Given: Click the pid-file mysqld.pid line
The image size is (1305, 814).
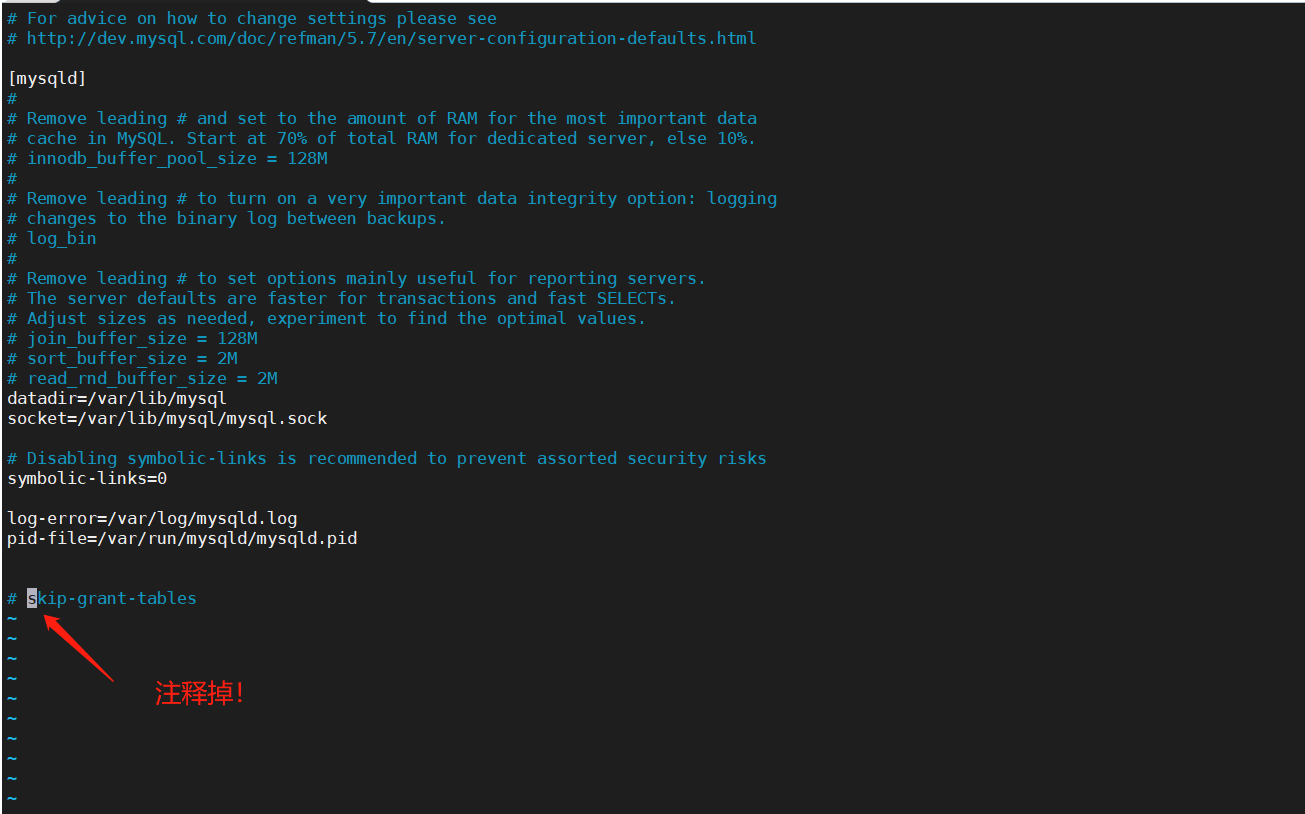Looking at the screenshot, I should coord(182,538).
